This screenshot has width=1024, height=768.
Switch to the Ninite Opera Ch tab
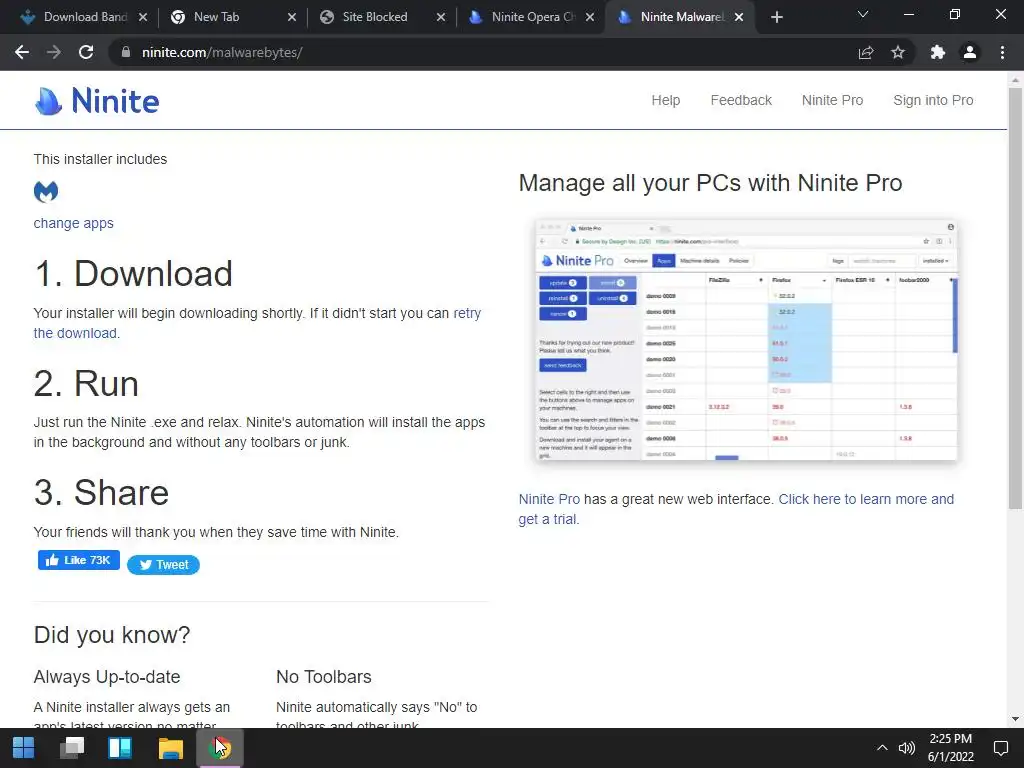(x=530, y=17)
